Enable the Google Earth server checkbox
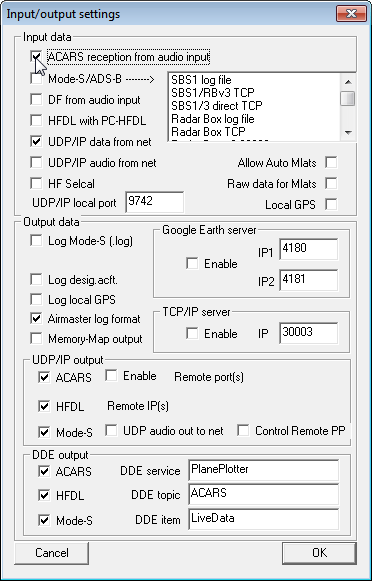 coord(192,263)
